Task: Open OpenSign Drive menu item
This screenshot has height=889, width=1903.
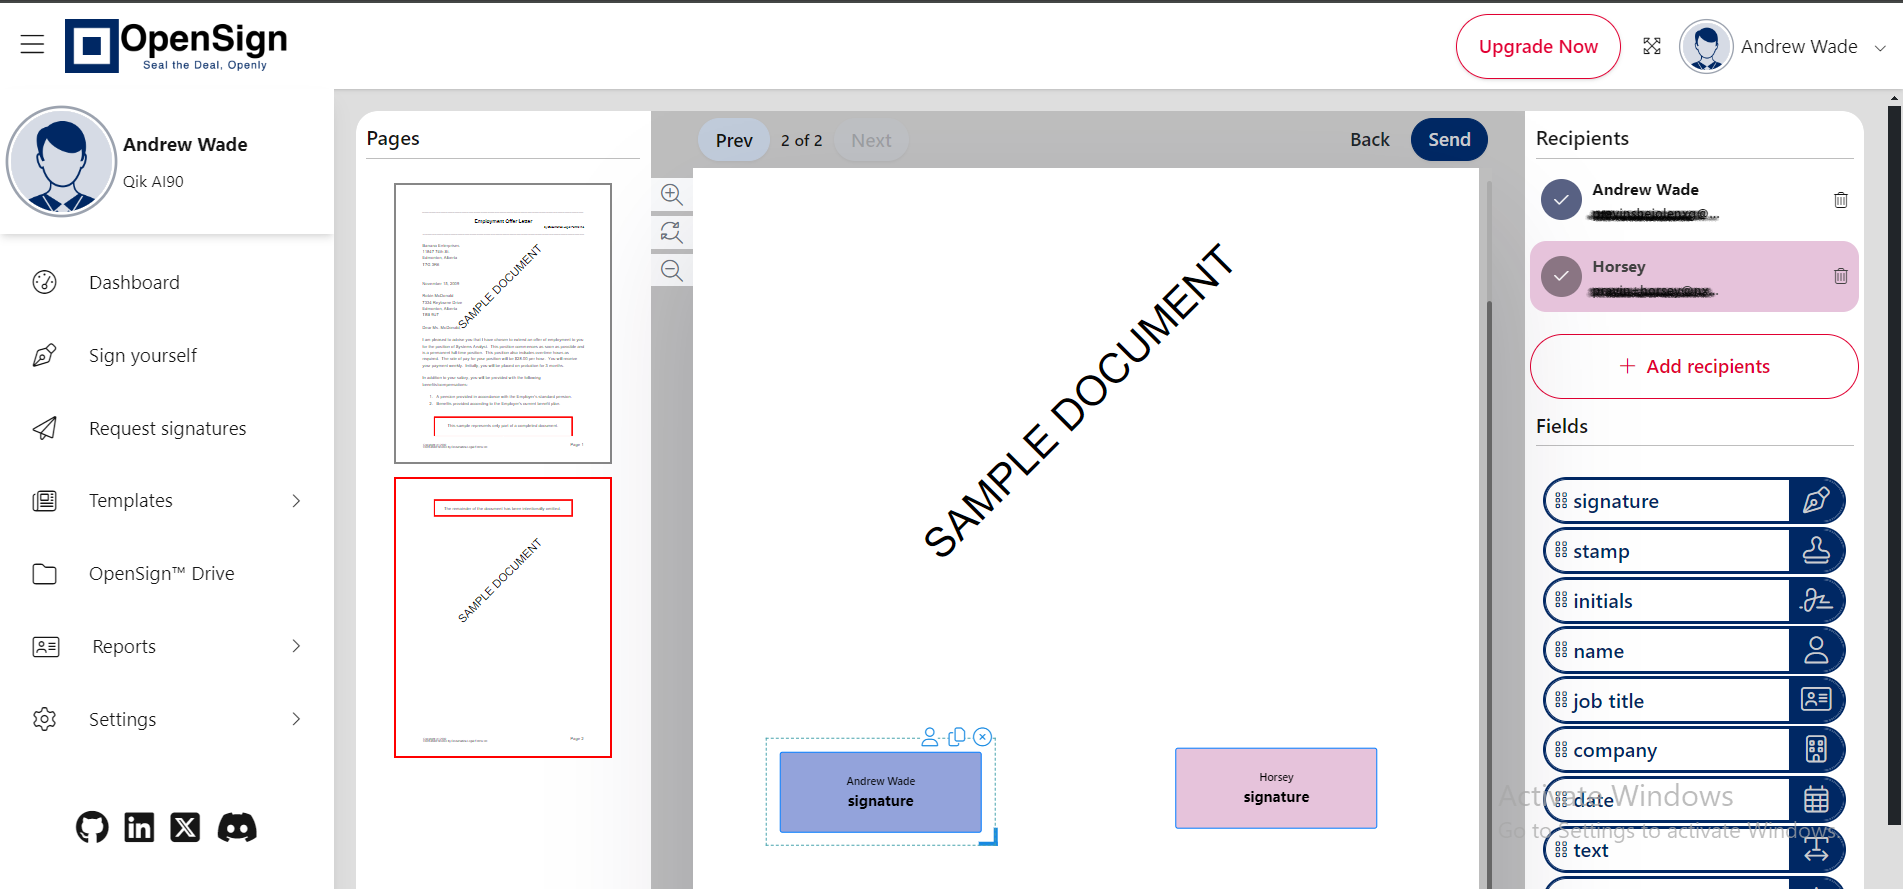Action: 161,573
